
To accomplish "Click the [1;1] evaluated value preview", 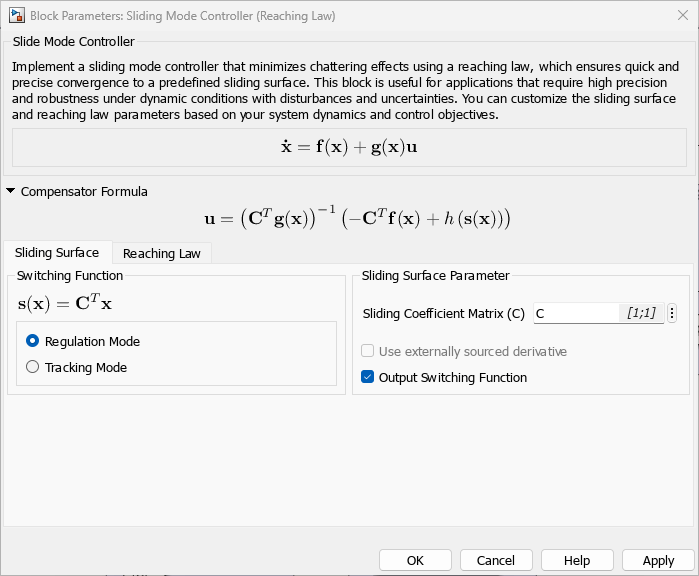I will click(x=641, y=314).
